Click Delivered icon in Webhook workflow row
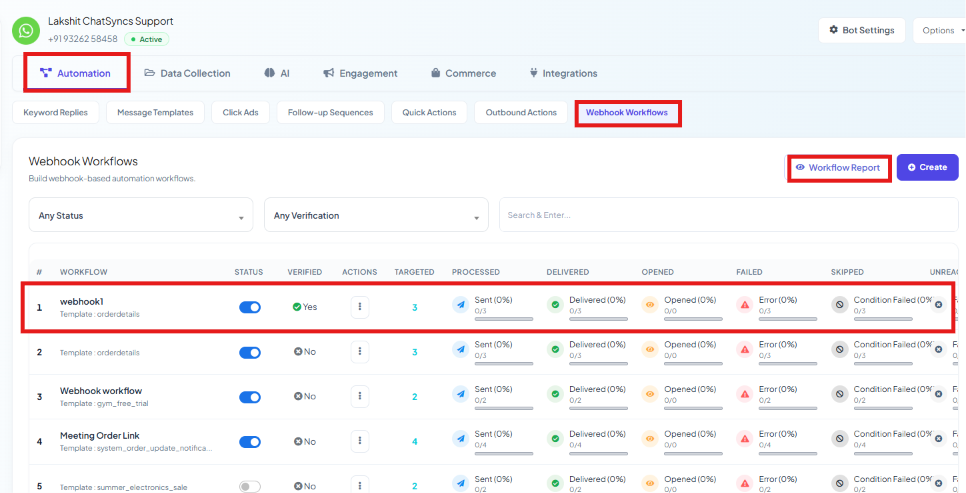Image resolution: width=966 pixels, height=493 pixels. [x=556, y=394]
